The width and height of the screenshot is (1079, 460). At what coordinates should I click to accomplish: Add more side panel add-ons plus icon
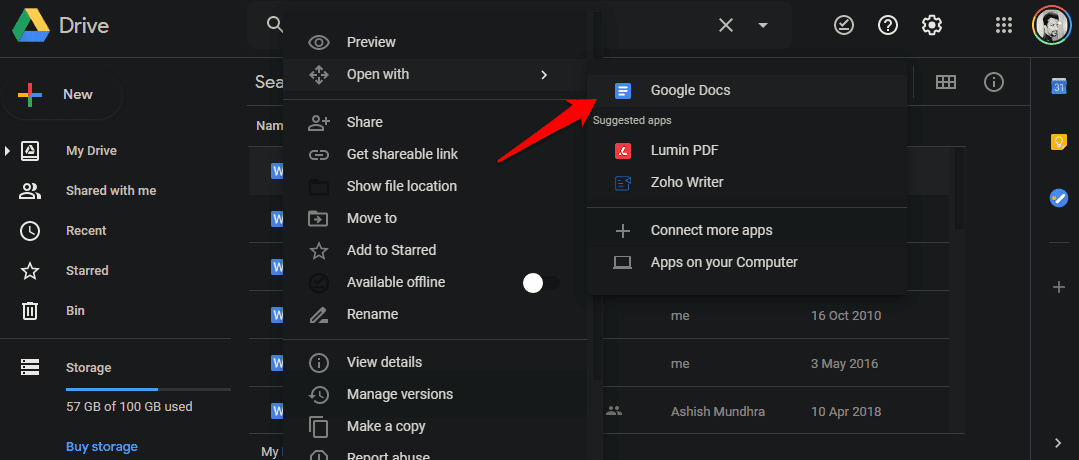point(1059,287)
